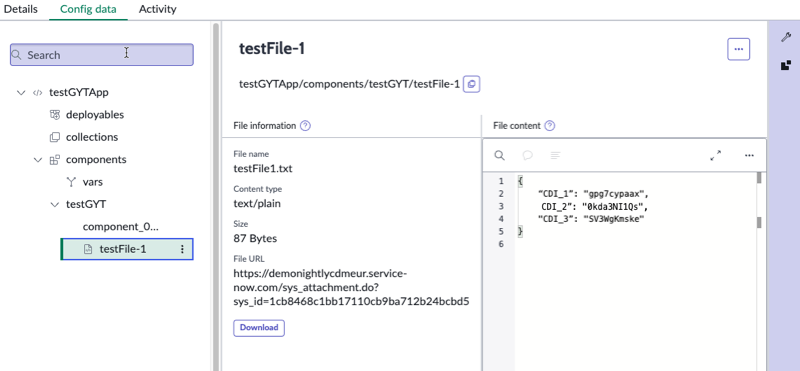Open File information help tooltip
This screenshot has width=800, height=371.
(x=305, y=126)
